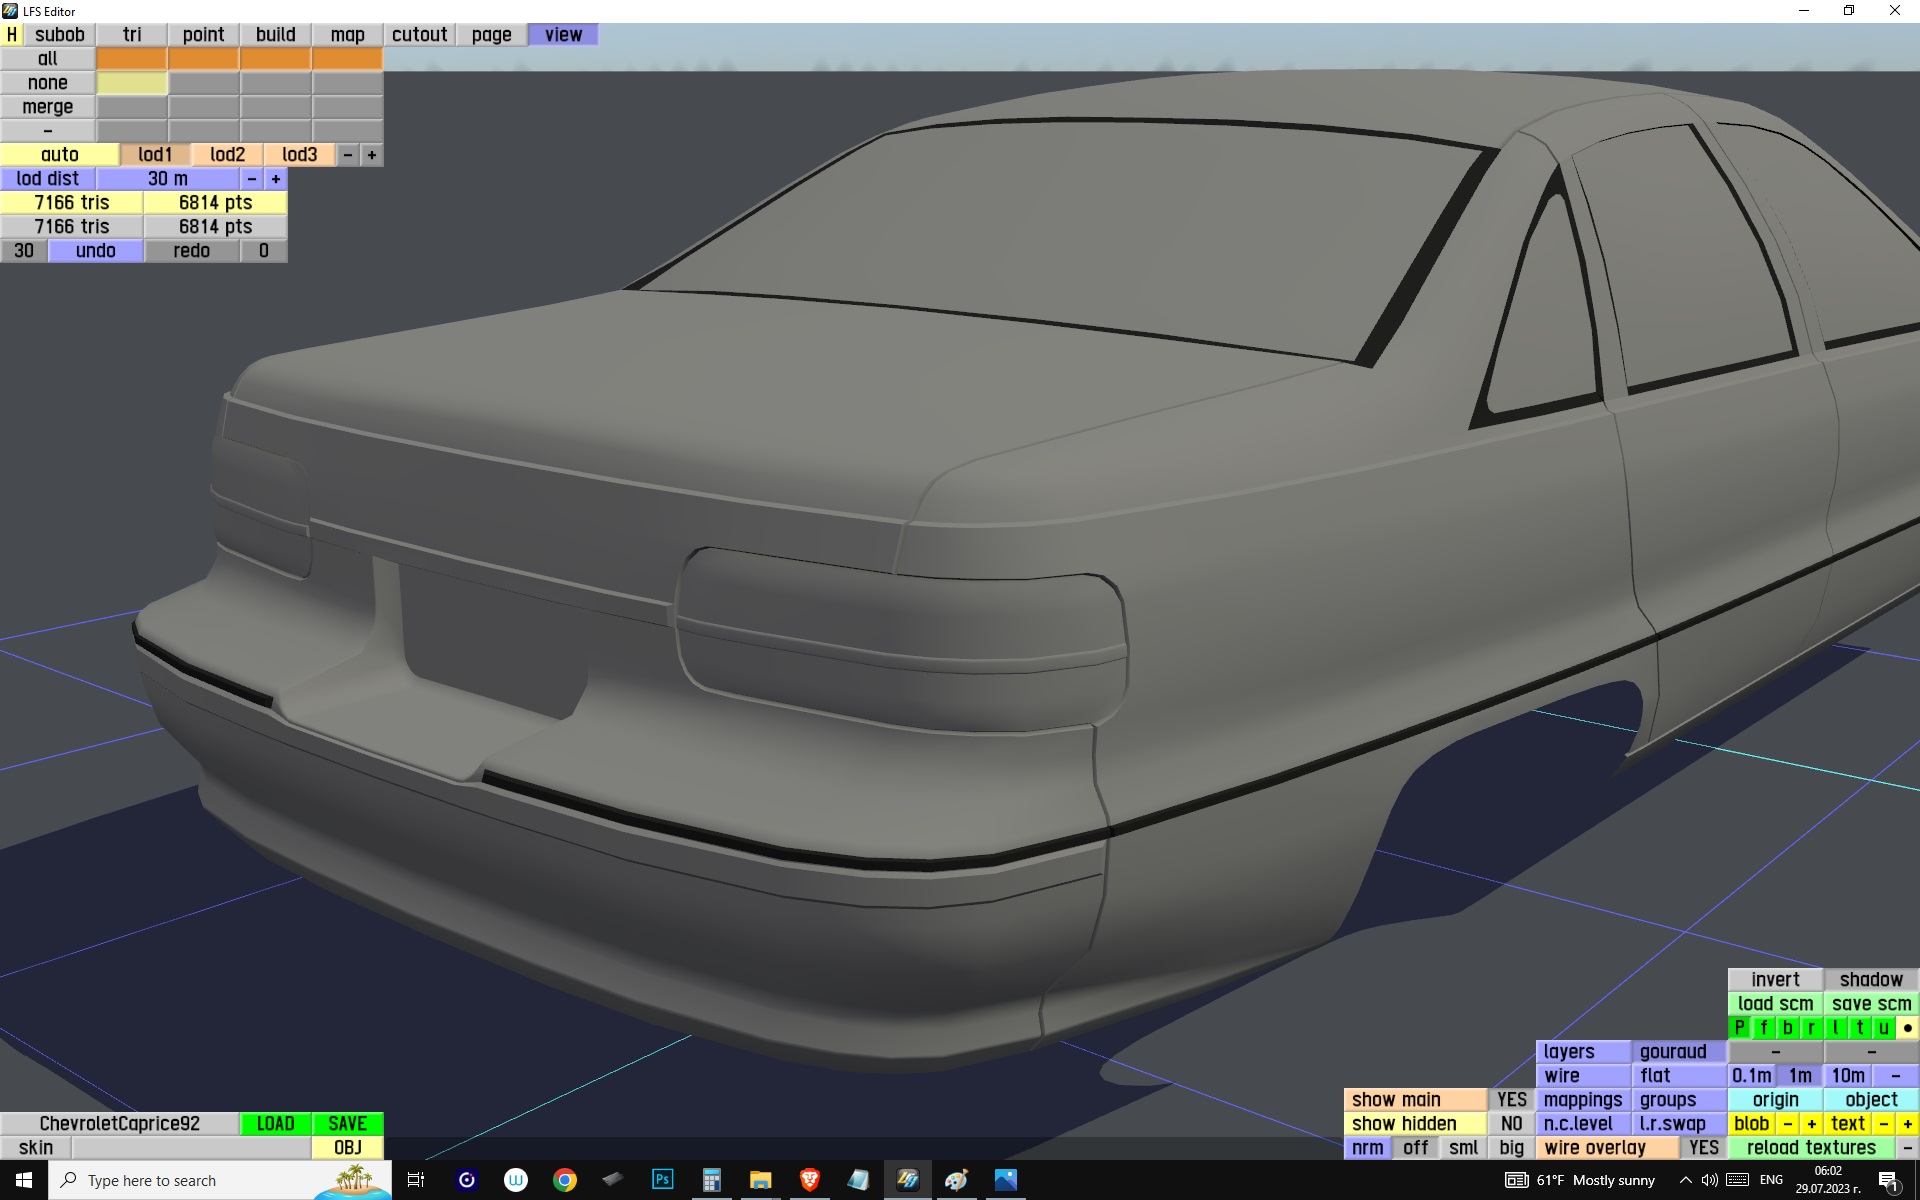Increase text size with plus

(1907, 1123)
